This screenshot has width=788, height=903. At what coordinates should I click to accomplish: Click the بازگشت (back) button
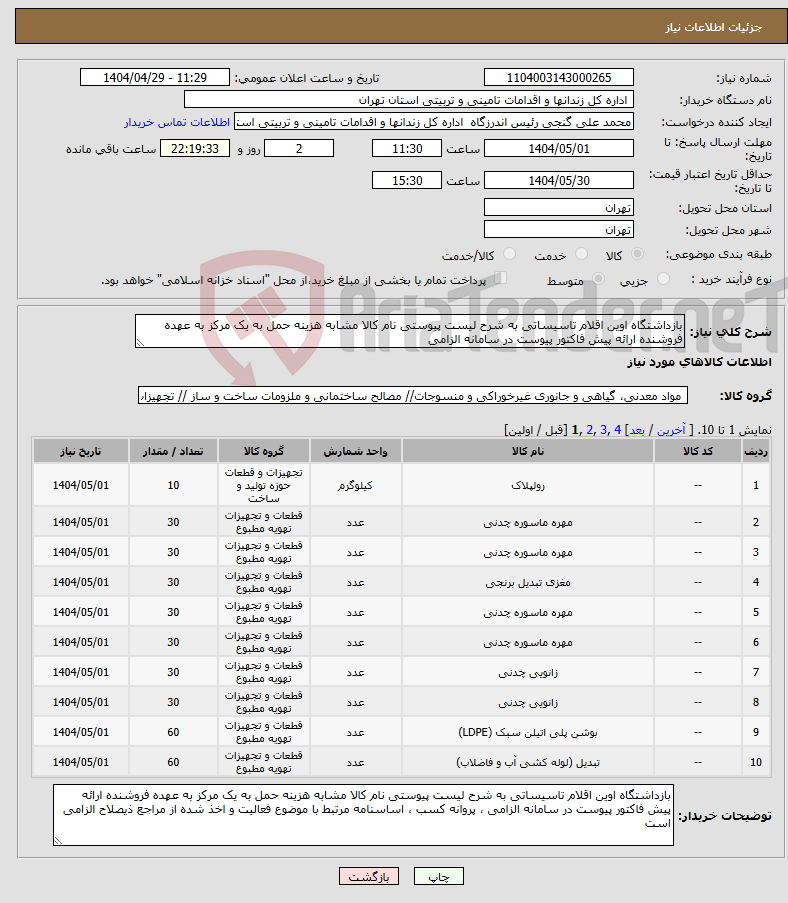tap(369, 877)
